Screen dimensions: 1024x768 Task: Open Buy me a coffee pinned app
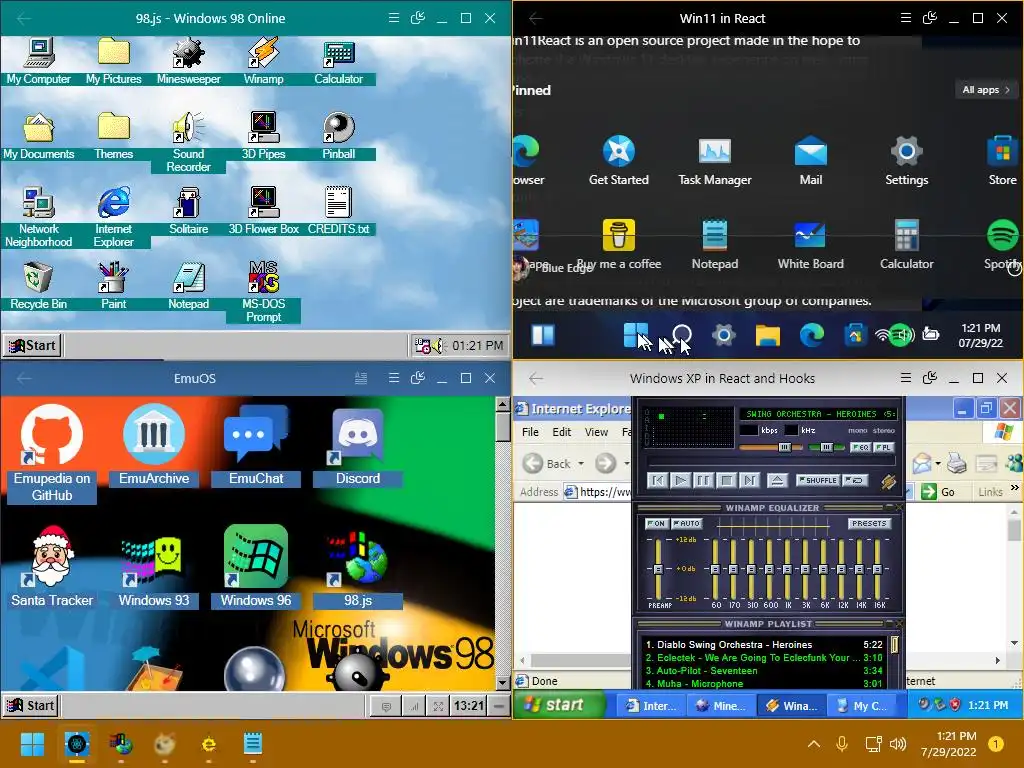[618, 245]
